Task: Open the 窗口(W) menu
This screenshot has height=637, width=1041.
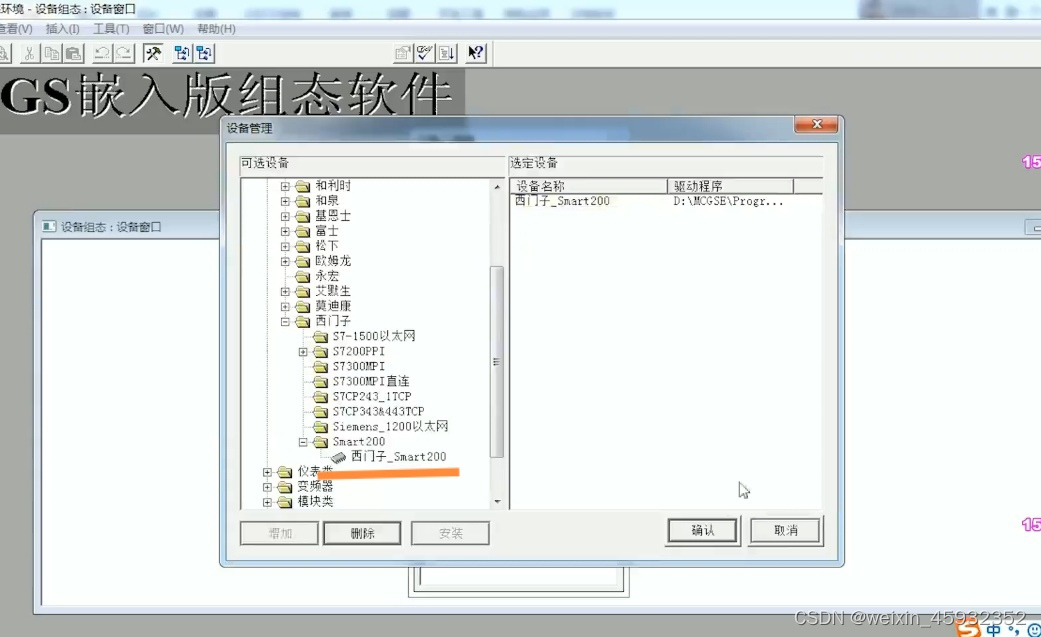Action: coord(163,29)
